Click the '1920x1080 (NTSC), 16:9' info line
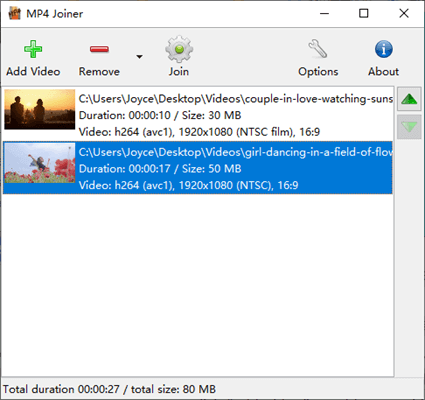Viewport: 425px width, 400px height. point(189,185)
